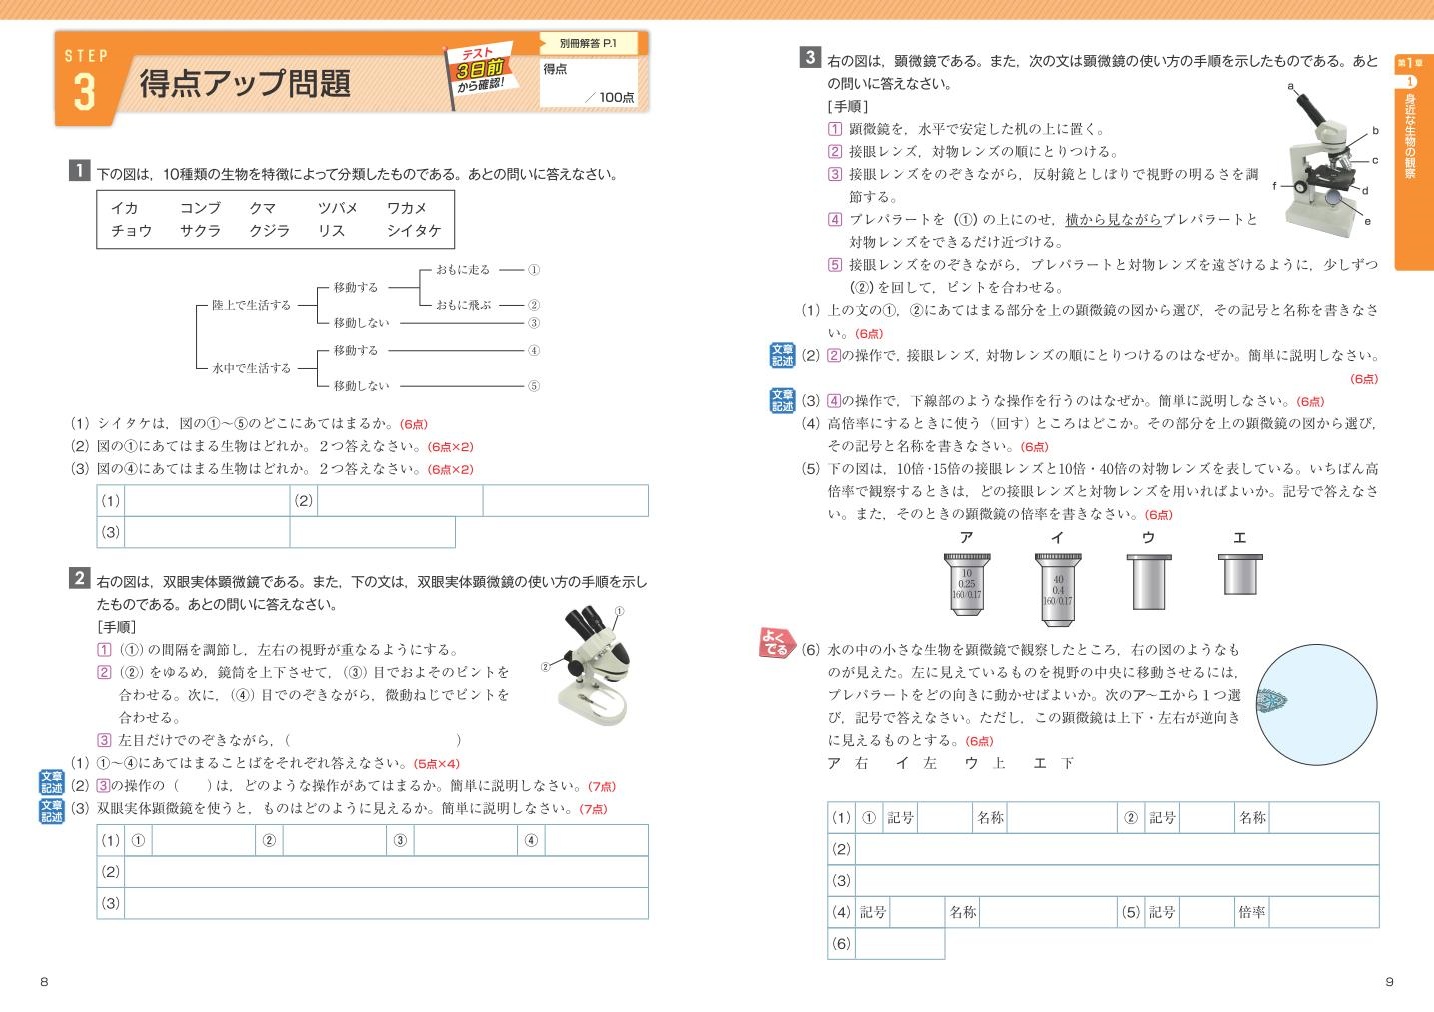Click the question 3 answer row (3)
Image resolution: width=1434 pixels, height=1012 pixels.
(1117, 881)
